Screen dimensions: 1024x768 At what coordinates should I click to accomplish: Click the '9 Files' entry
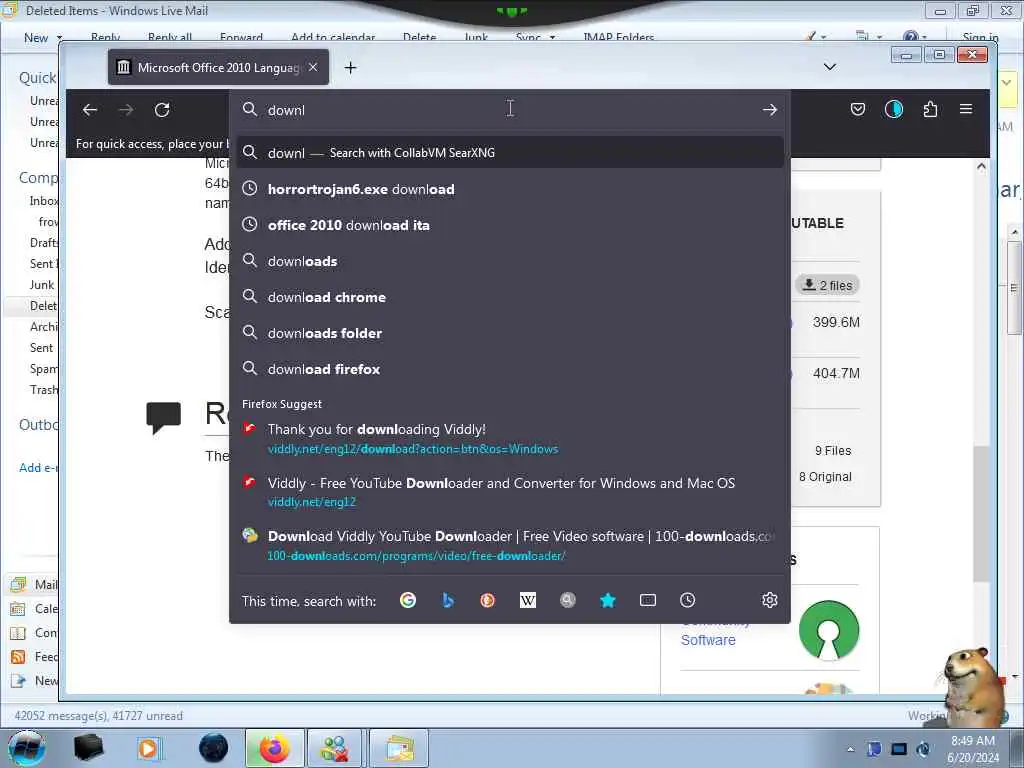[x=833, y=451]
